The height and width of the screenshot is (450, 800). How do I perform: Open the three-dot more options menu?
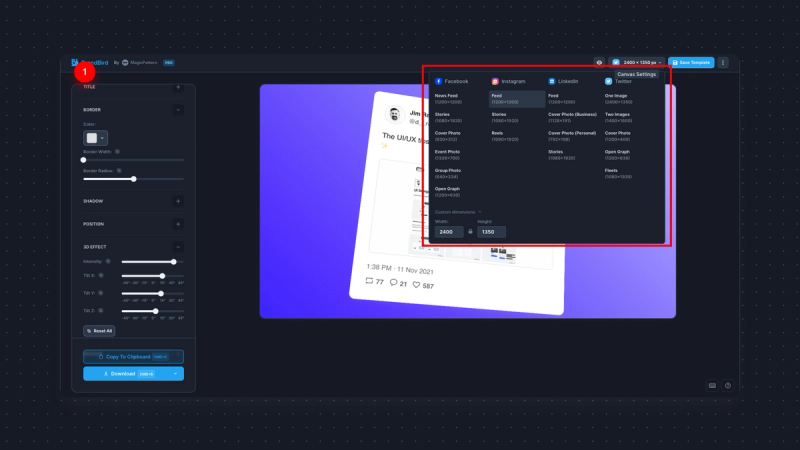point(722,62)
